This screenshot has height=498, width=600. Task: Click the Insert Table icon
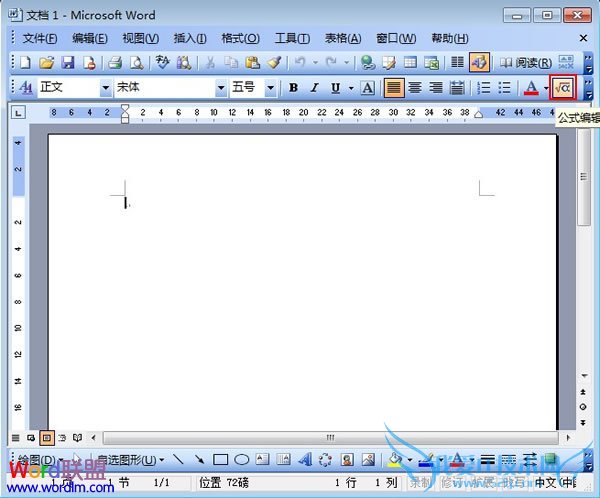coord(411,62)
